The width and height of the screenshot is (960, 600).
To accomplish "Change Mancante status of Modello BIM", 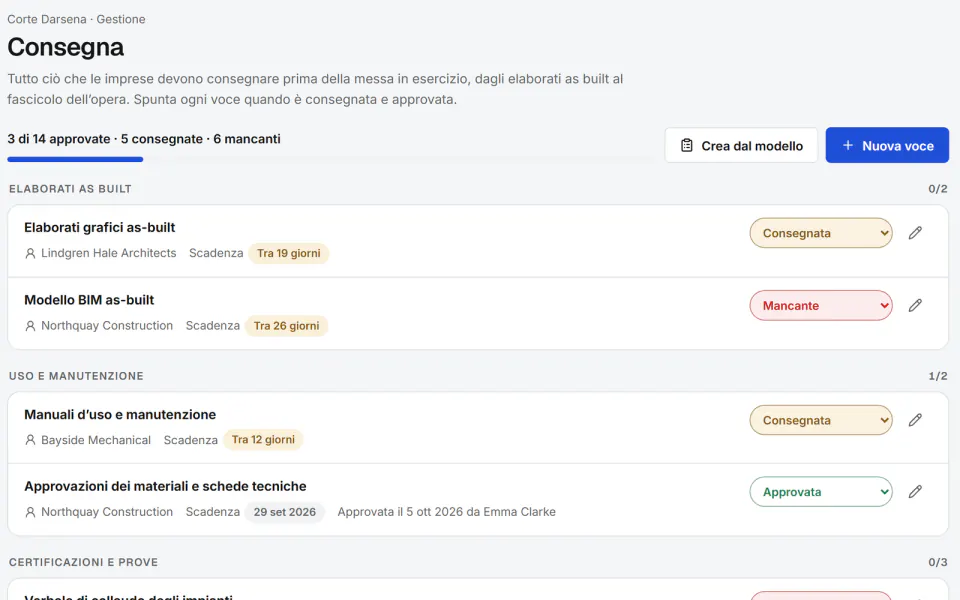I will coord(820,305).
